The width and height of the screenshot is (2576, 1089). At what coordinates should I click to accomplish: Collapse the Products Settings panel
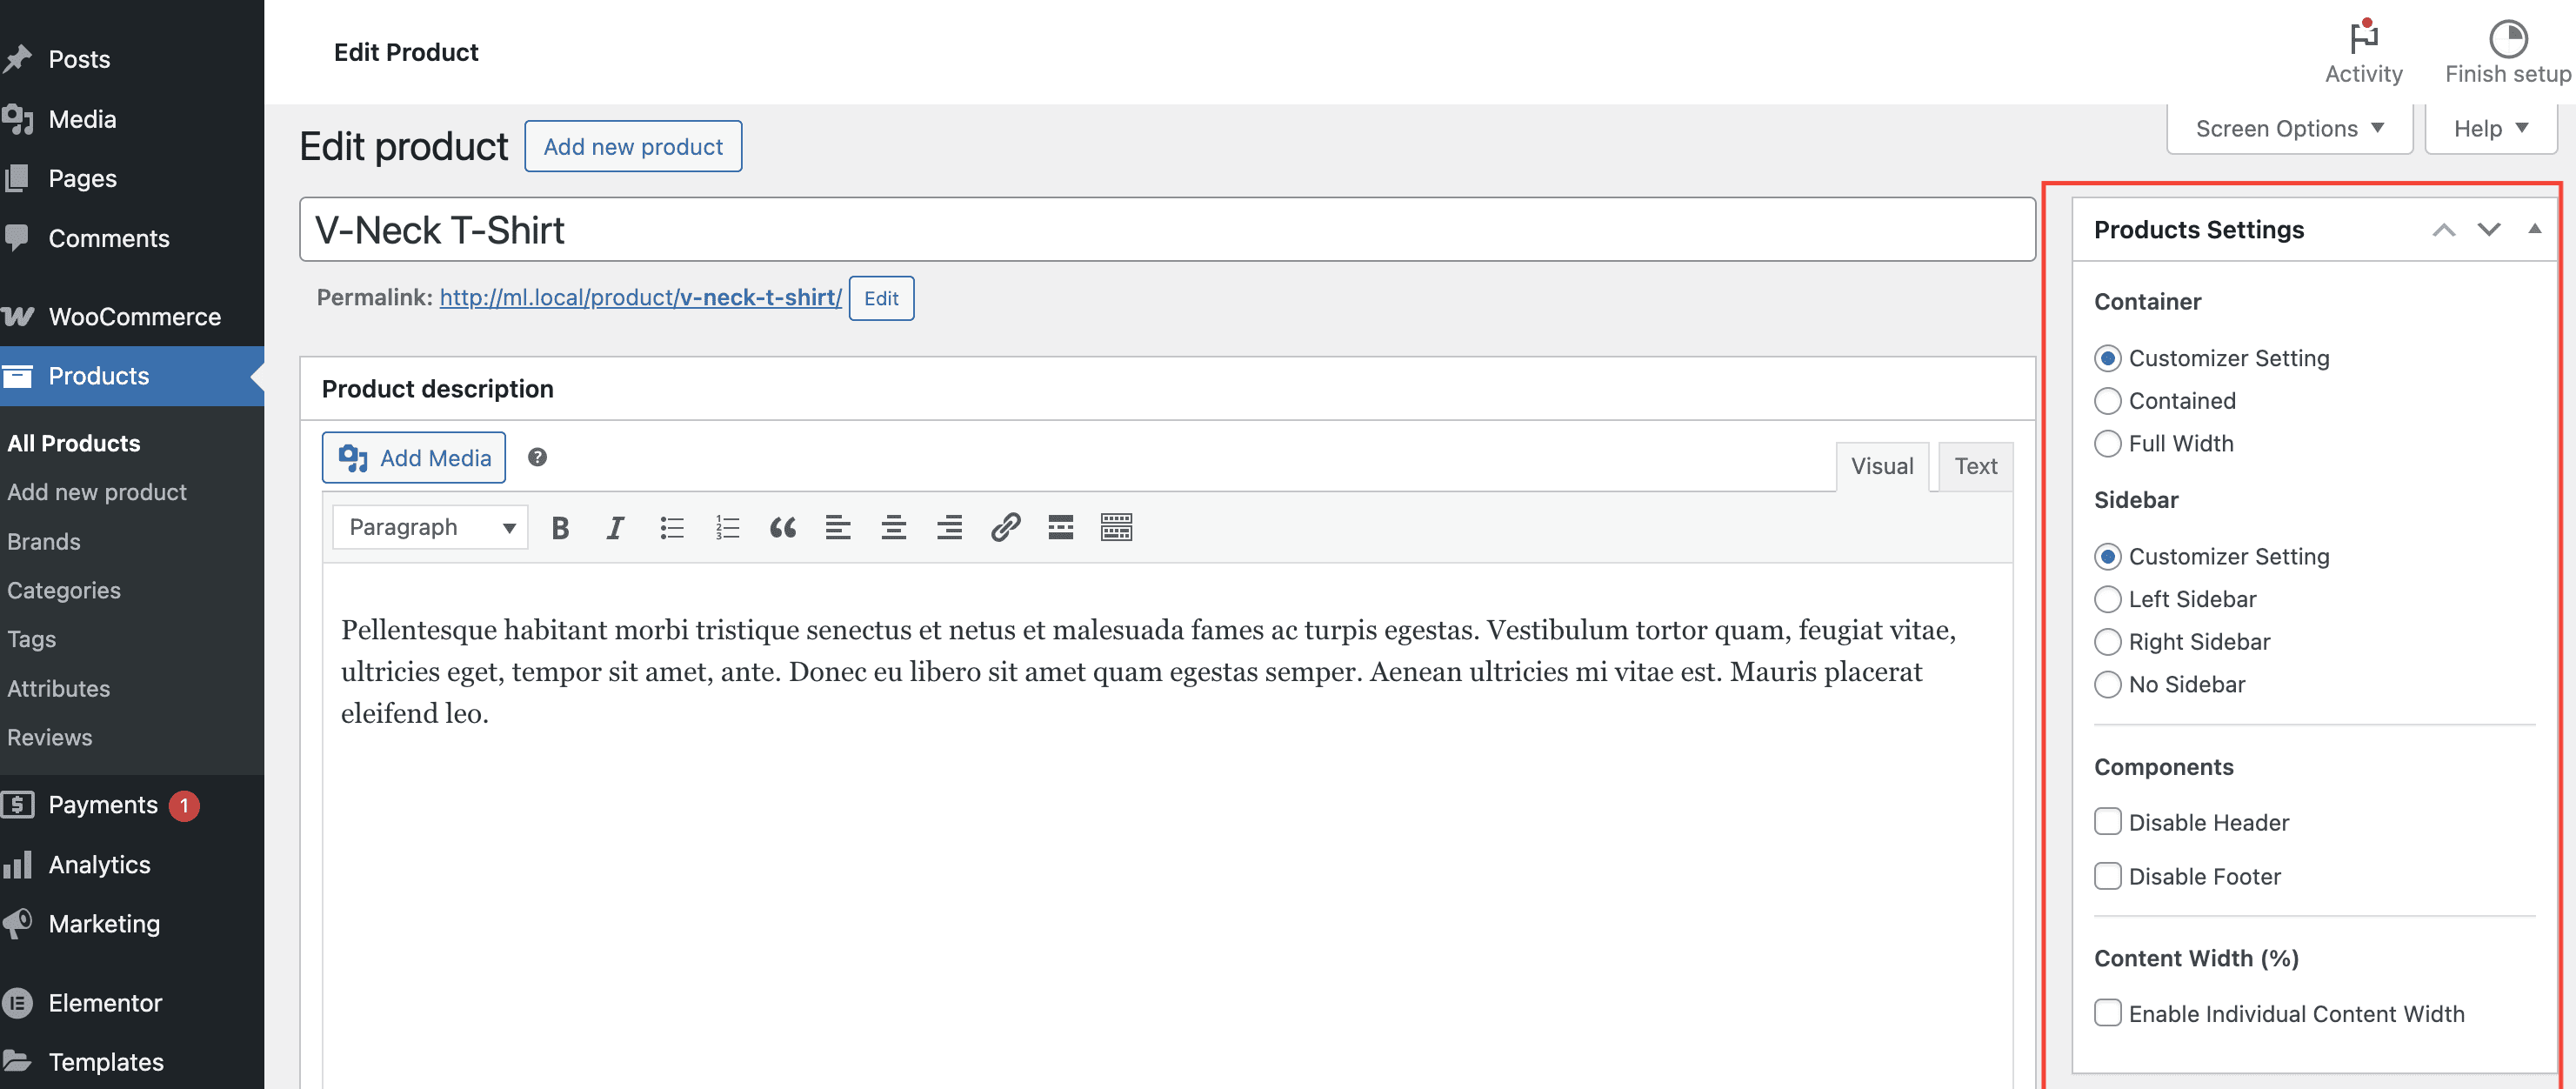(2534, 229)
